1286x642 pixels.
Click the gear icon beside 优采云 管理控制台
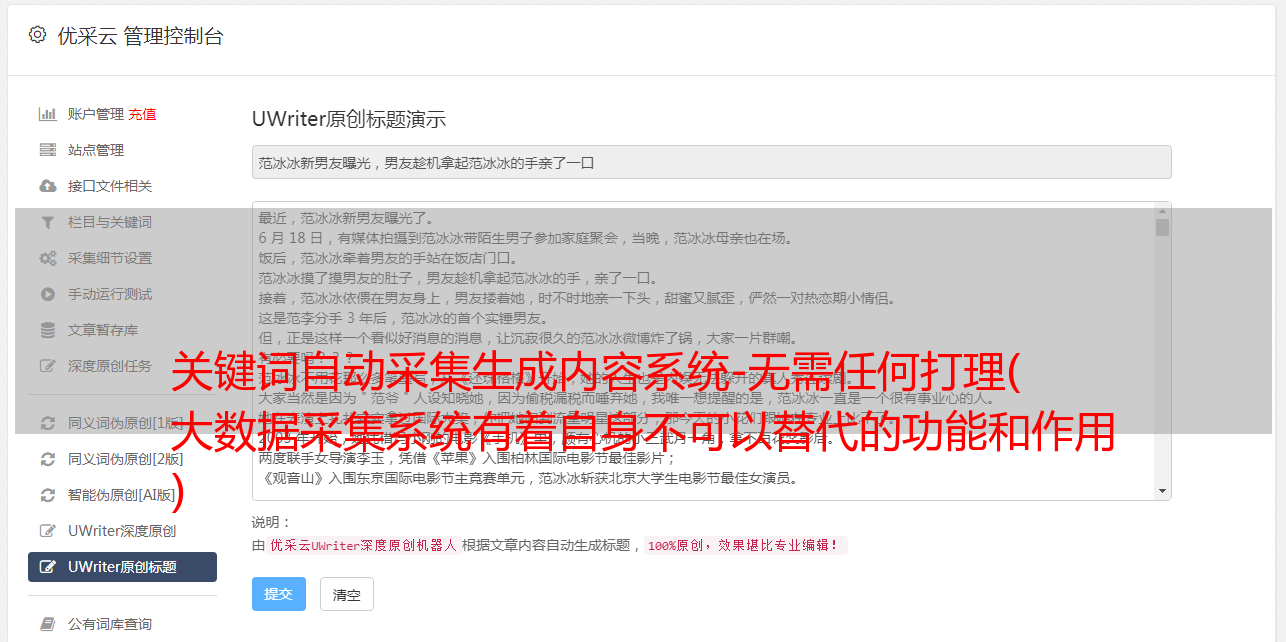[x=37, y=35]
